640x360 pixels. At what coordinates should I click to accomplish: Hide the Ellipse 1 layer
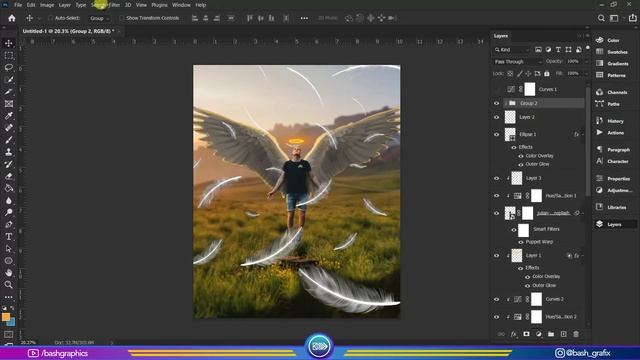(496, 134)
